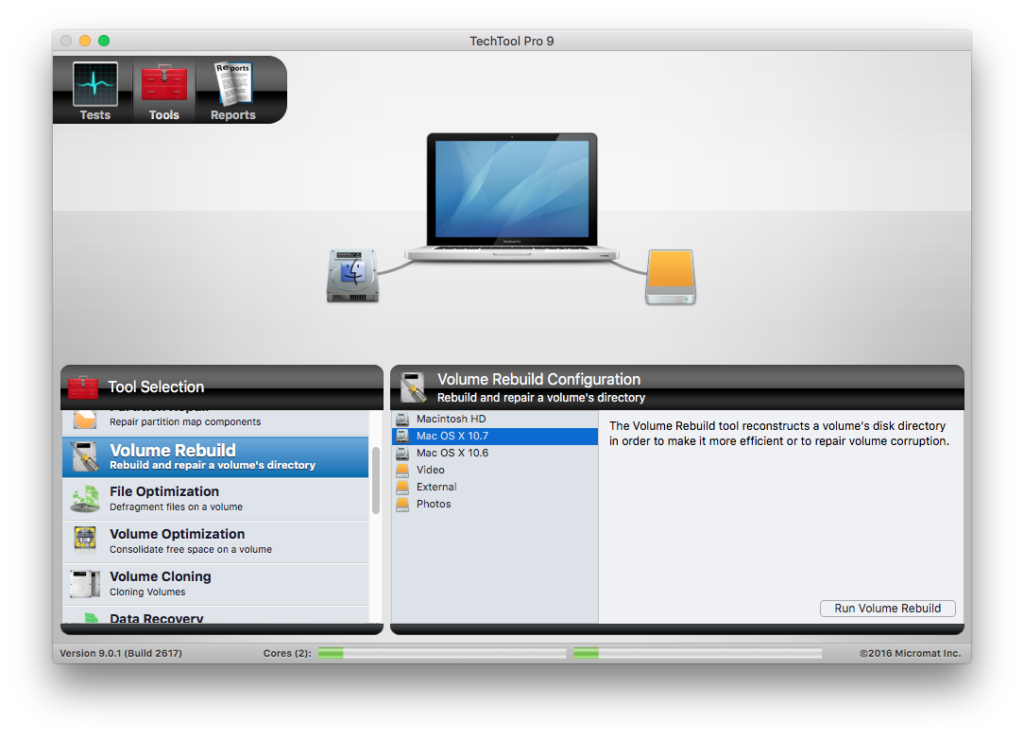Select the Macintosh HD volume
Viewport: 1024px width, 739px height.
point(450,419)
